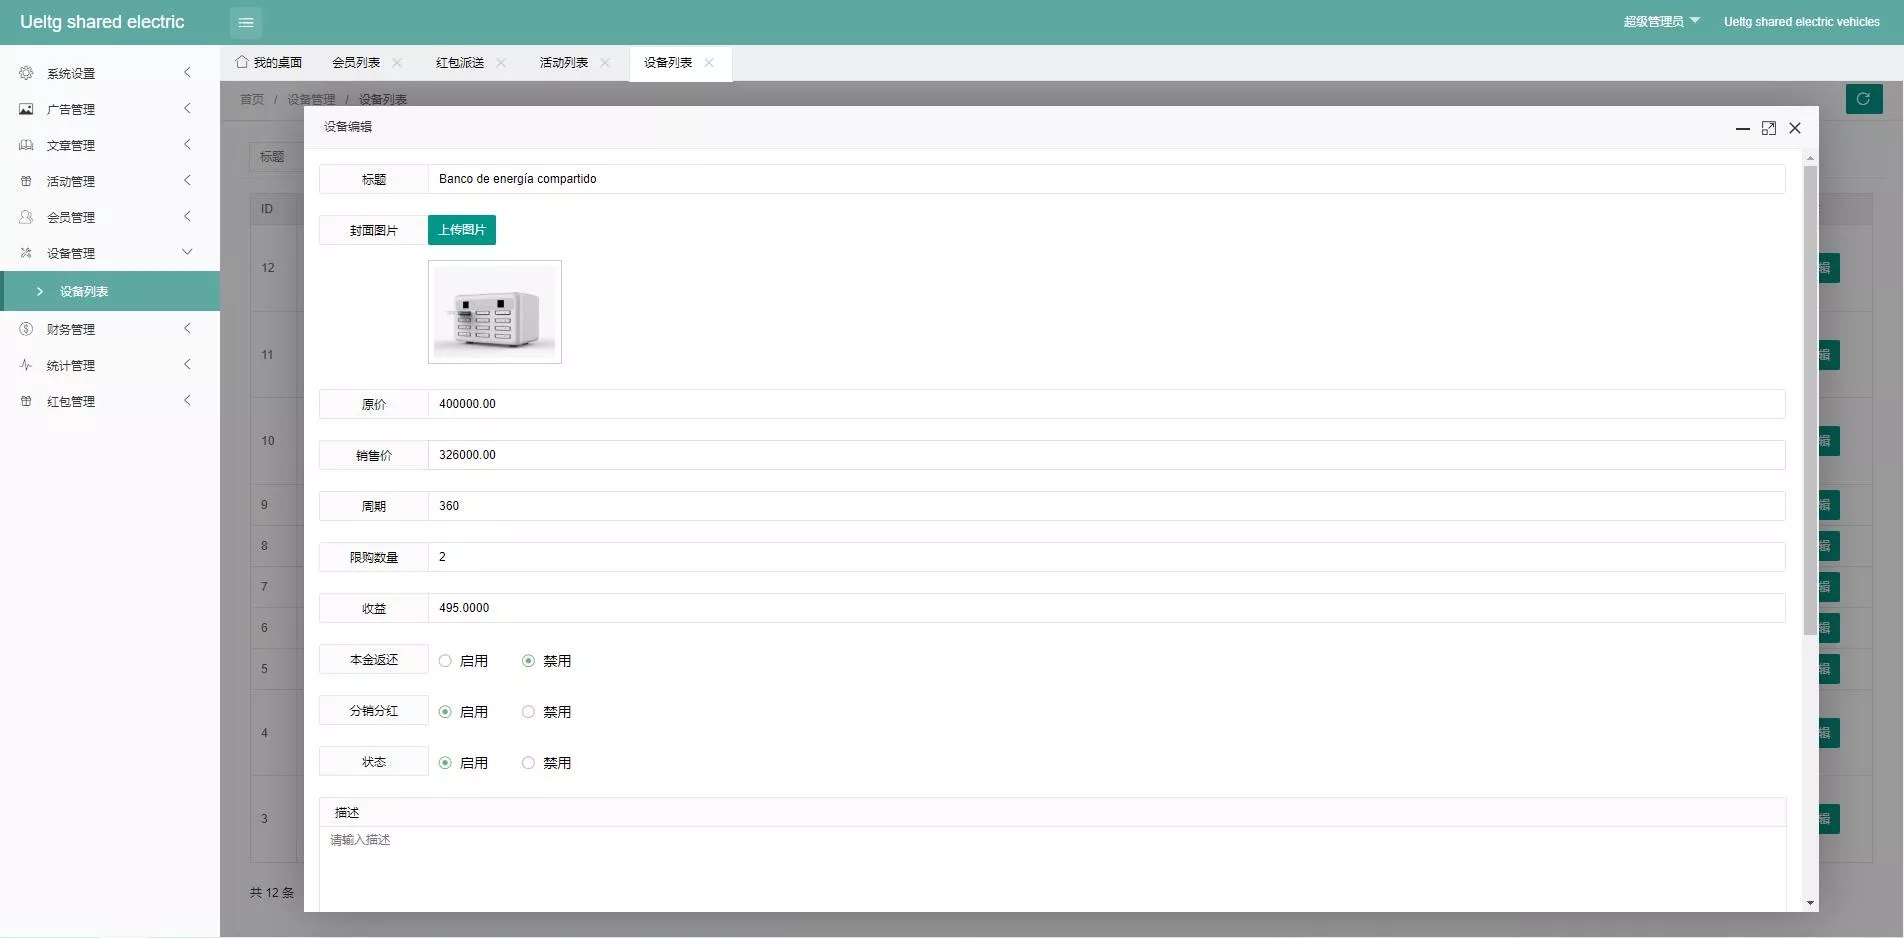
Task: Toggle the sidebar hamburger menu button
Action: point(246,22)
